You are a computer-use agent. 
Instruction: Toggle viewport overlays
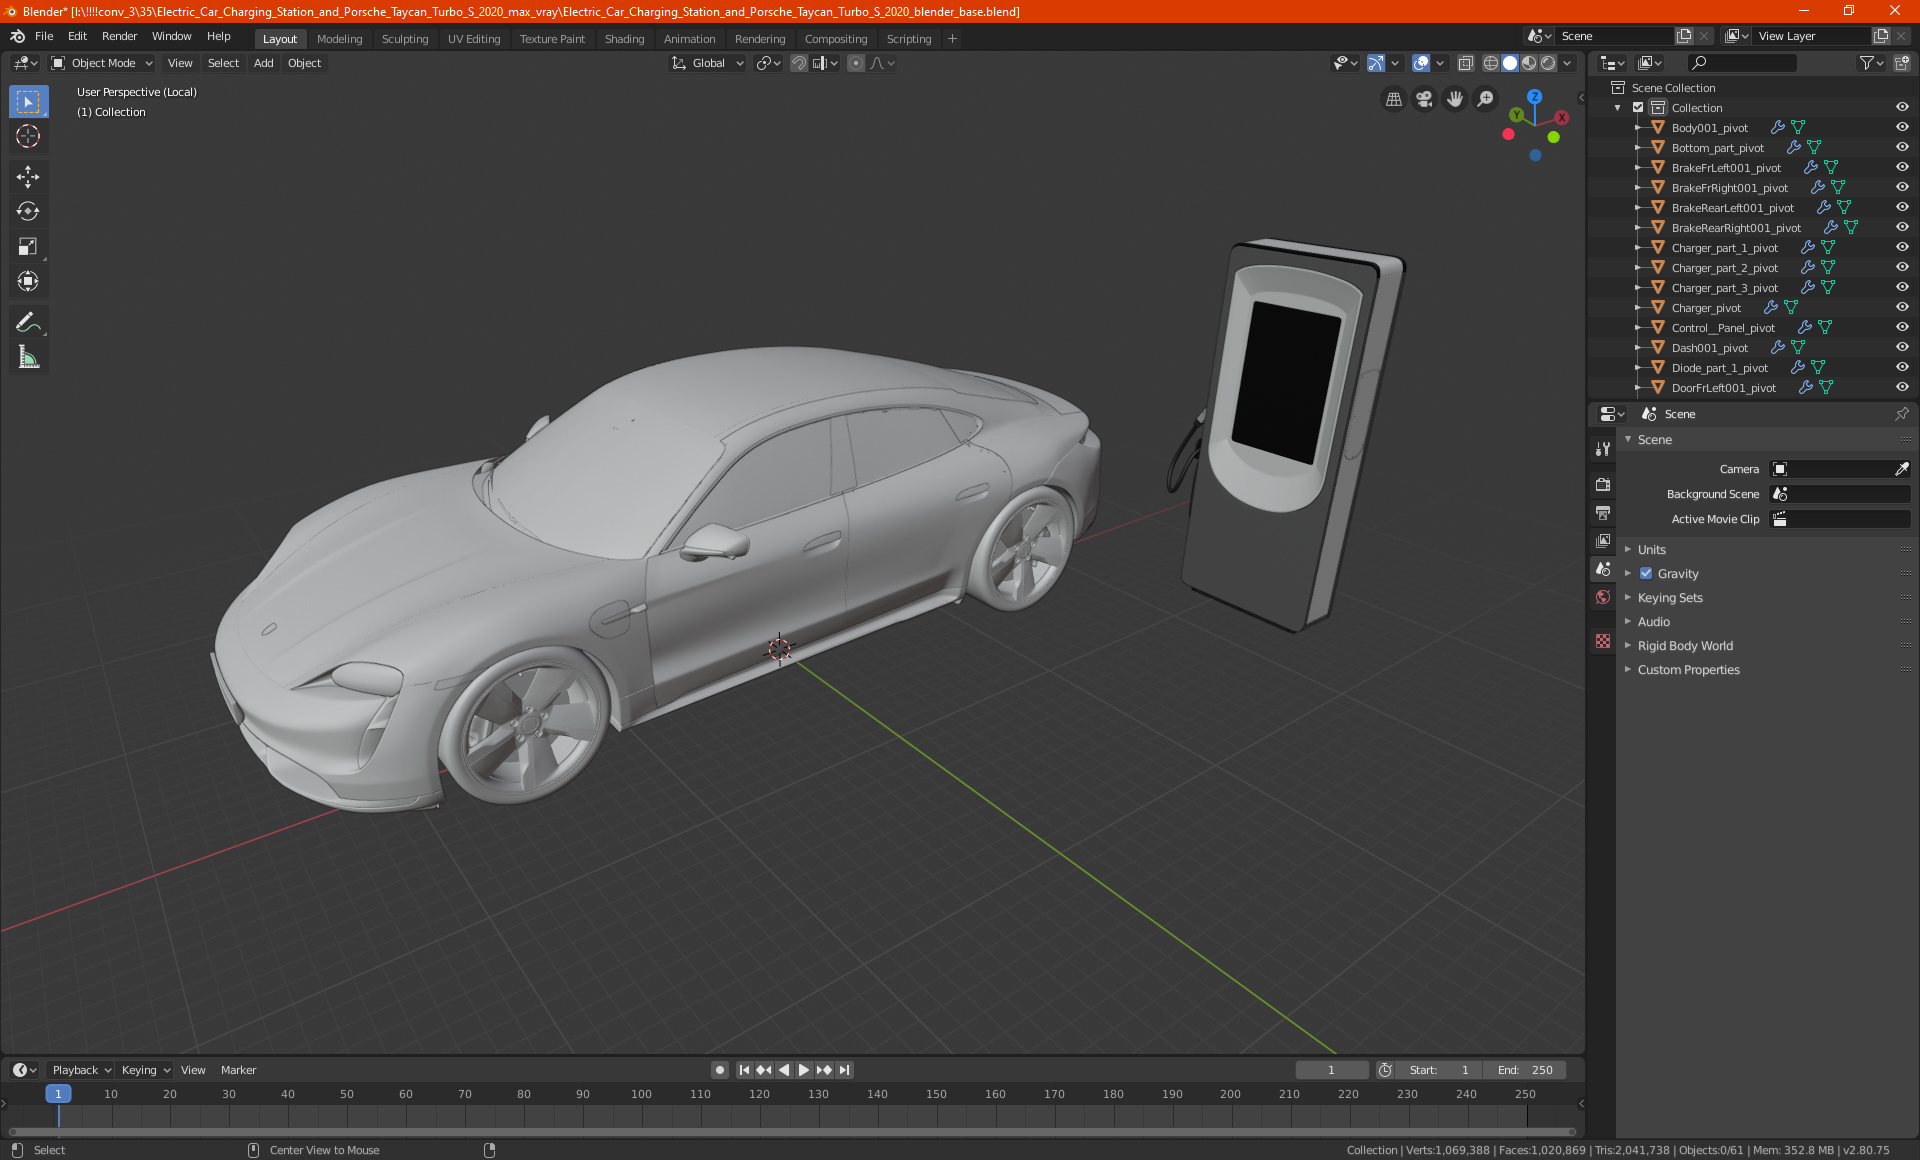(x=1421, y=63)
